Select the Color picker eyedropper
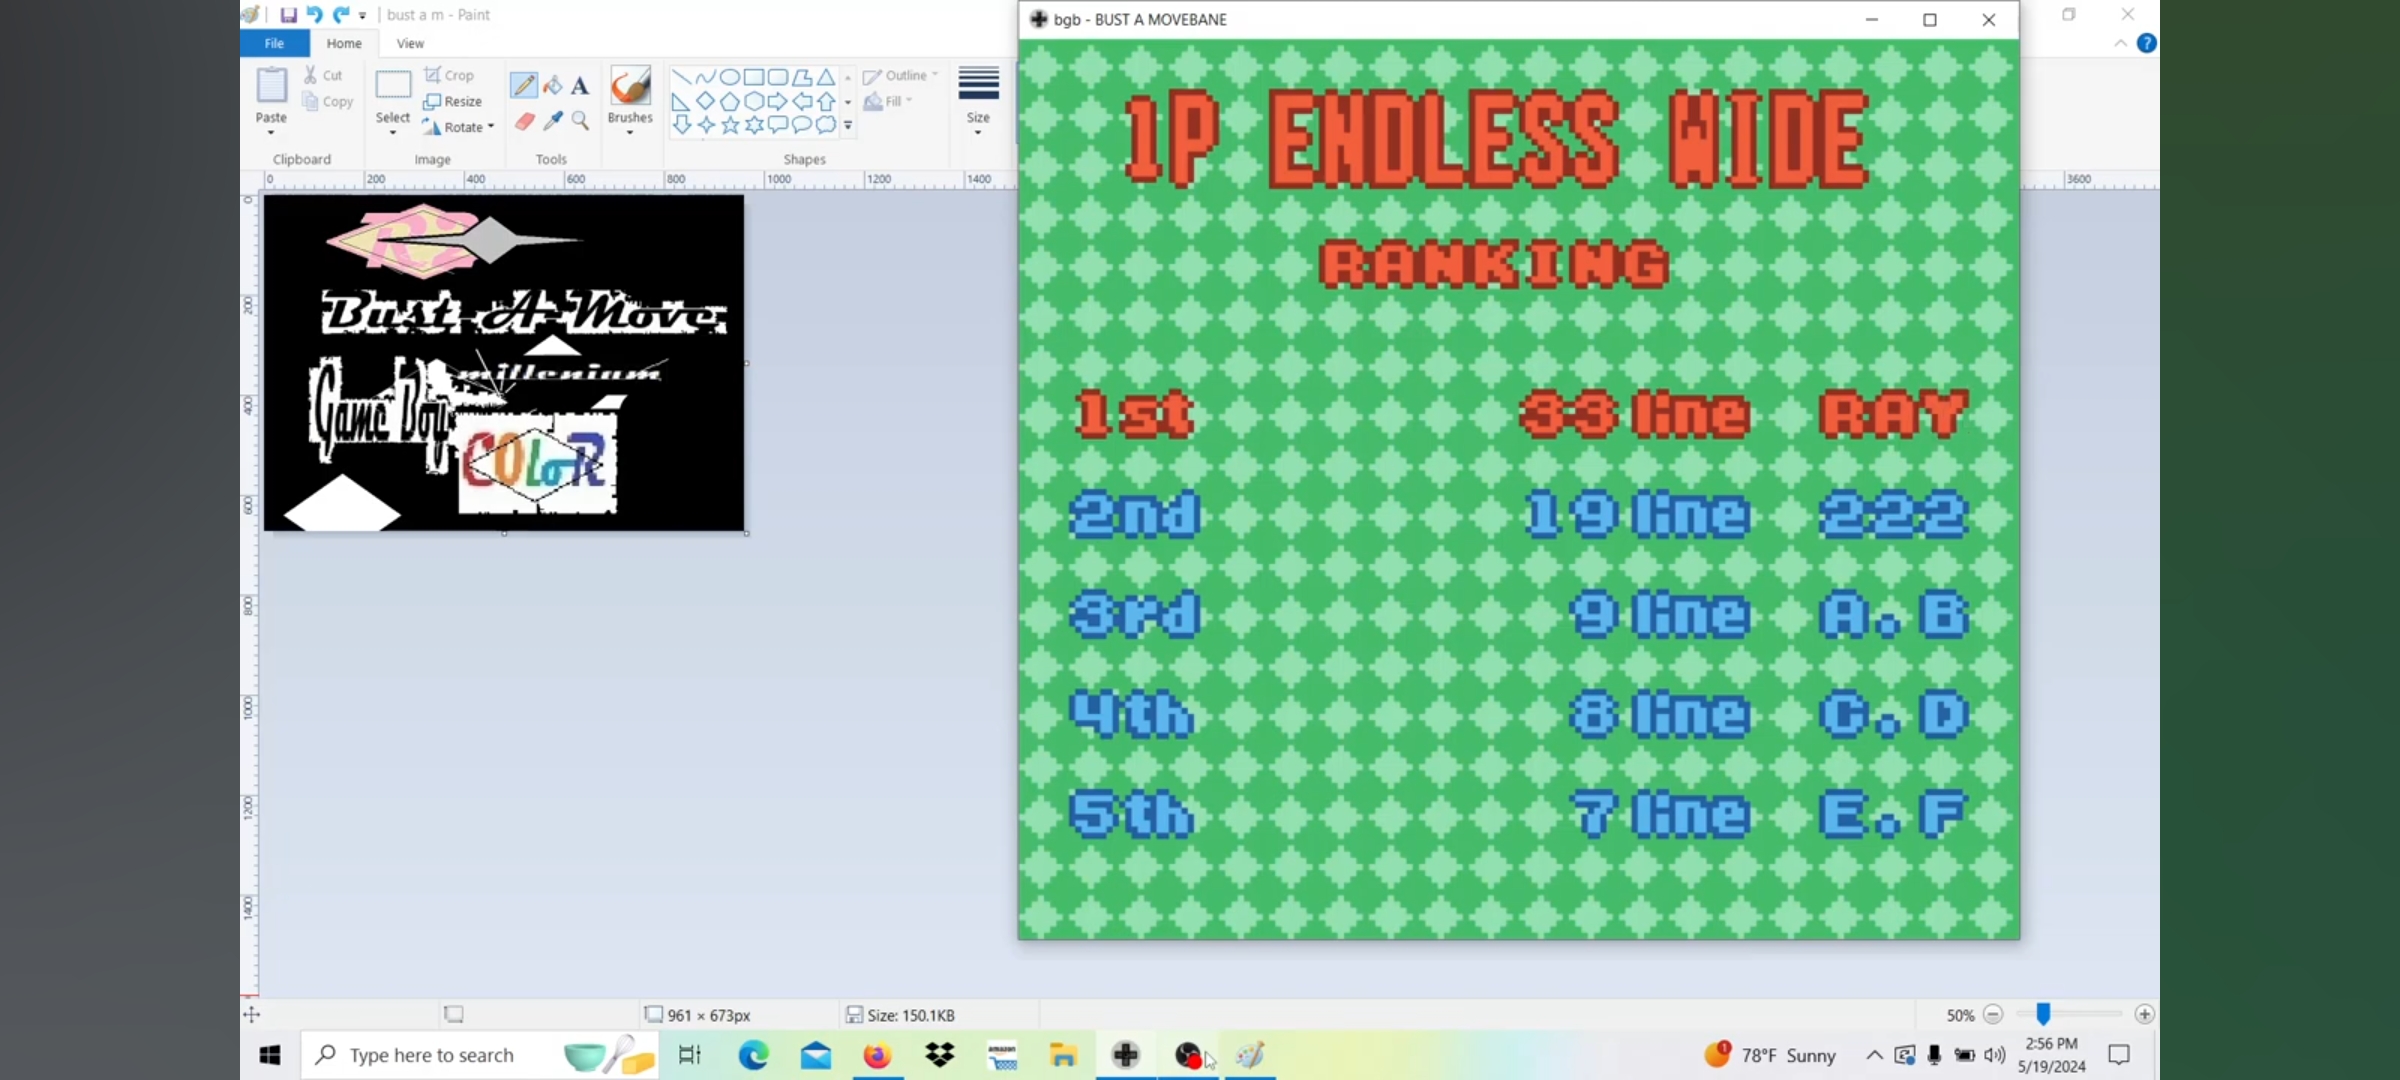 tap(552, 121)
